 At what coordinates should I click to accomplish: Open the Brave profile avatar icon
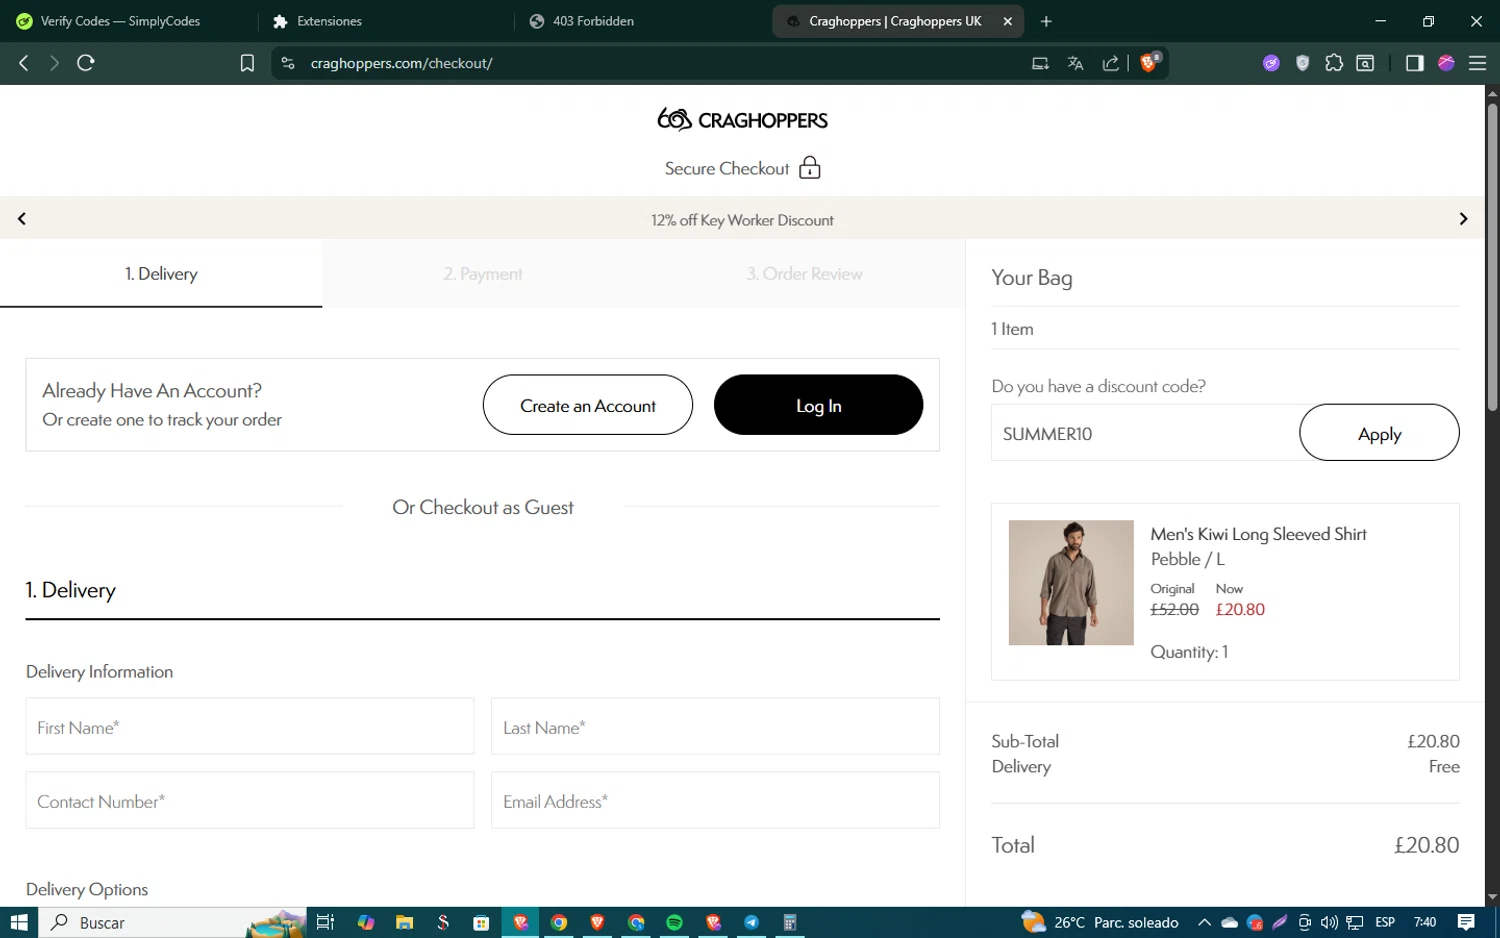pos(1446,63)
